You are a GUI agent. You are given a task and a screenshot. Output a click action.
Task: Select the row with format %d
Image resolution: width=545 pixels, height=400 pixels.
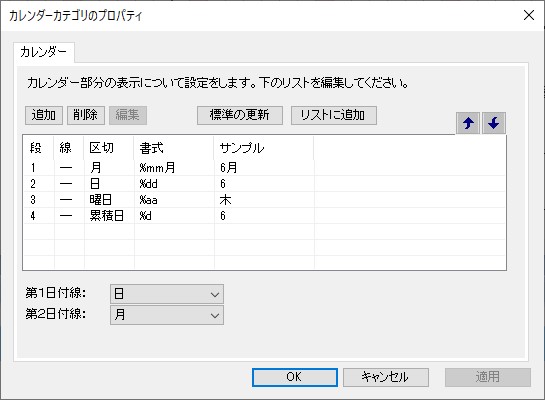click(264, 216)
